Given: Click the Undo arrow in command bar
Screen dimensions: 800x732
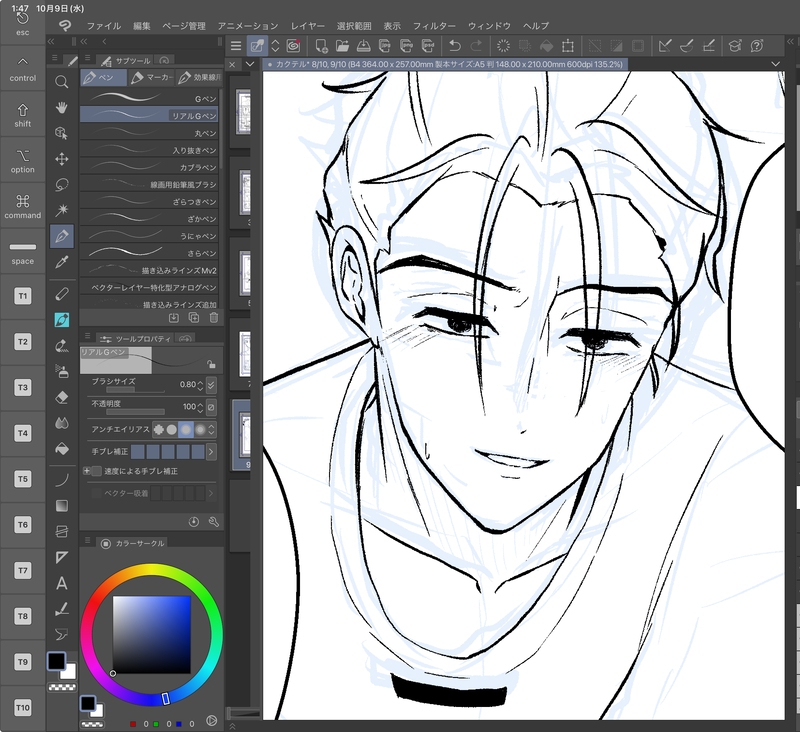Looking at the screenshot, I should tap(455, 46).
